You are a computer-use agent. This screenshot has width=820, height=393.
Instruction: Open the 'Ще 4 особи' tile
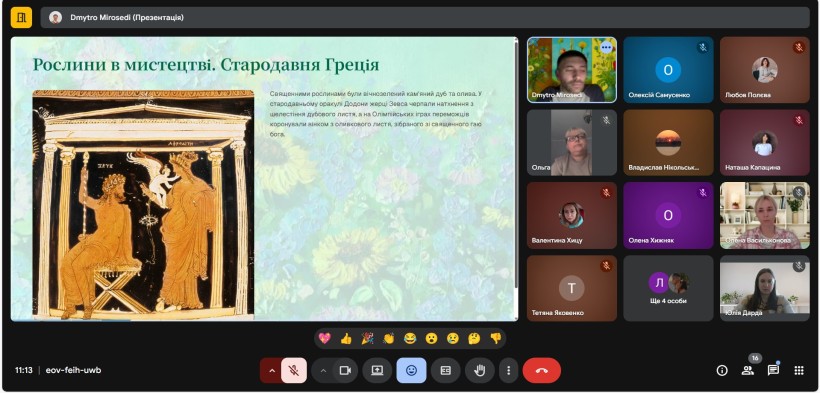pos(668,288)
